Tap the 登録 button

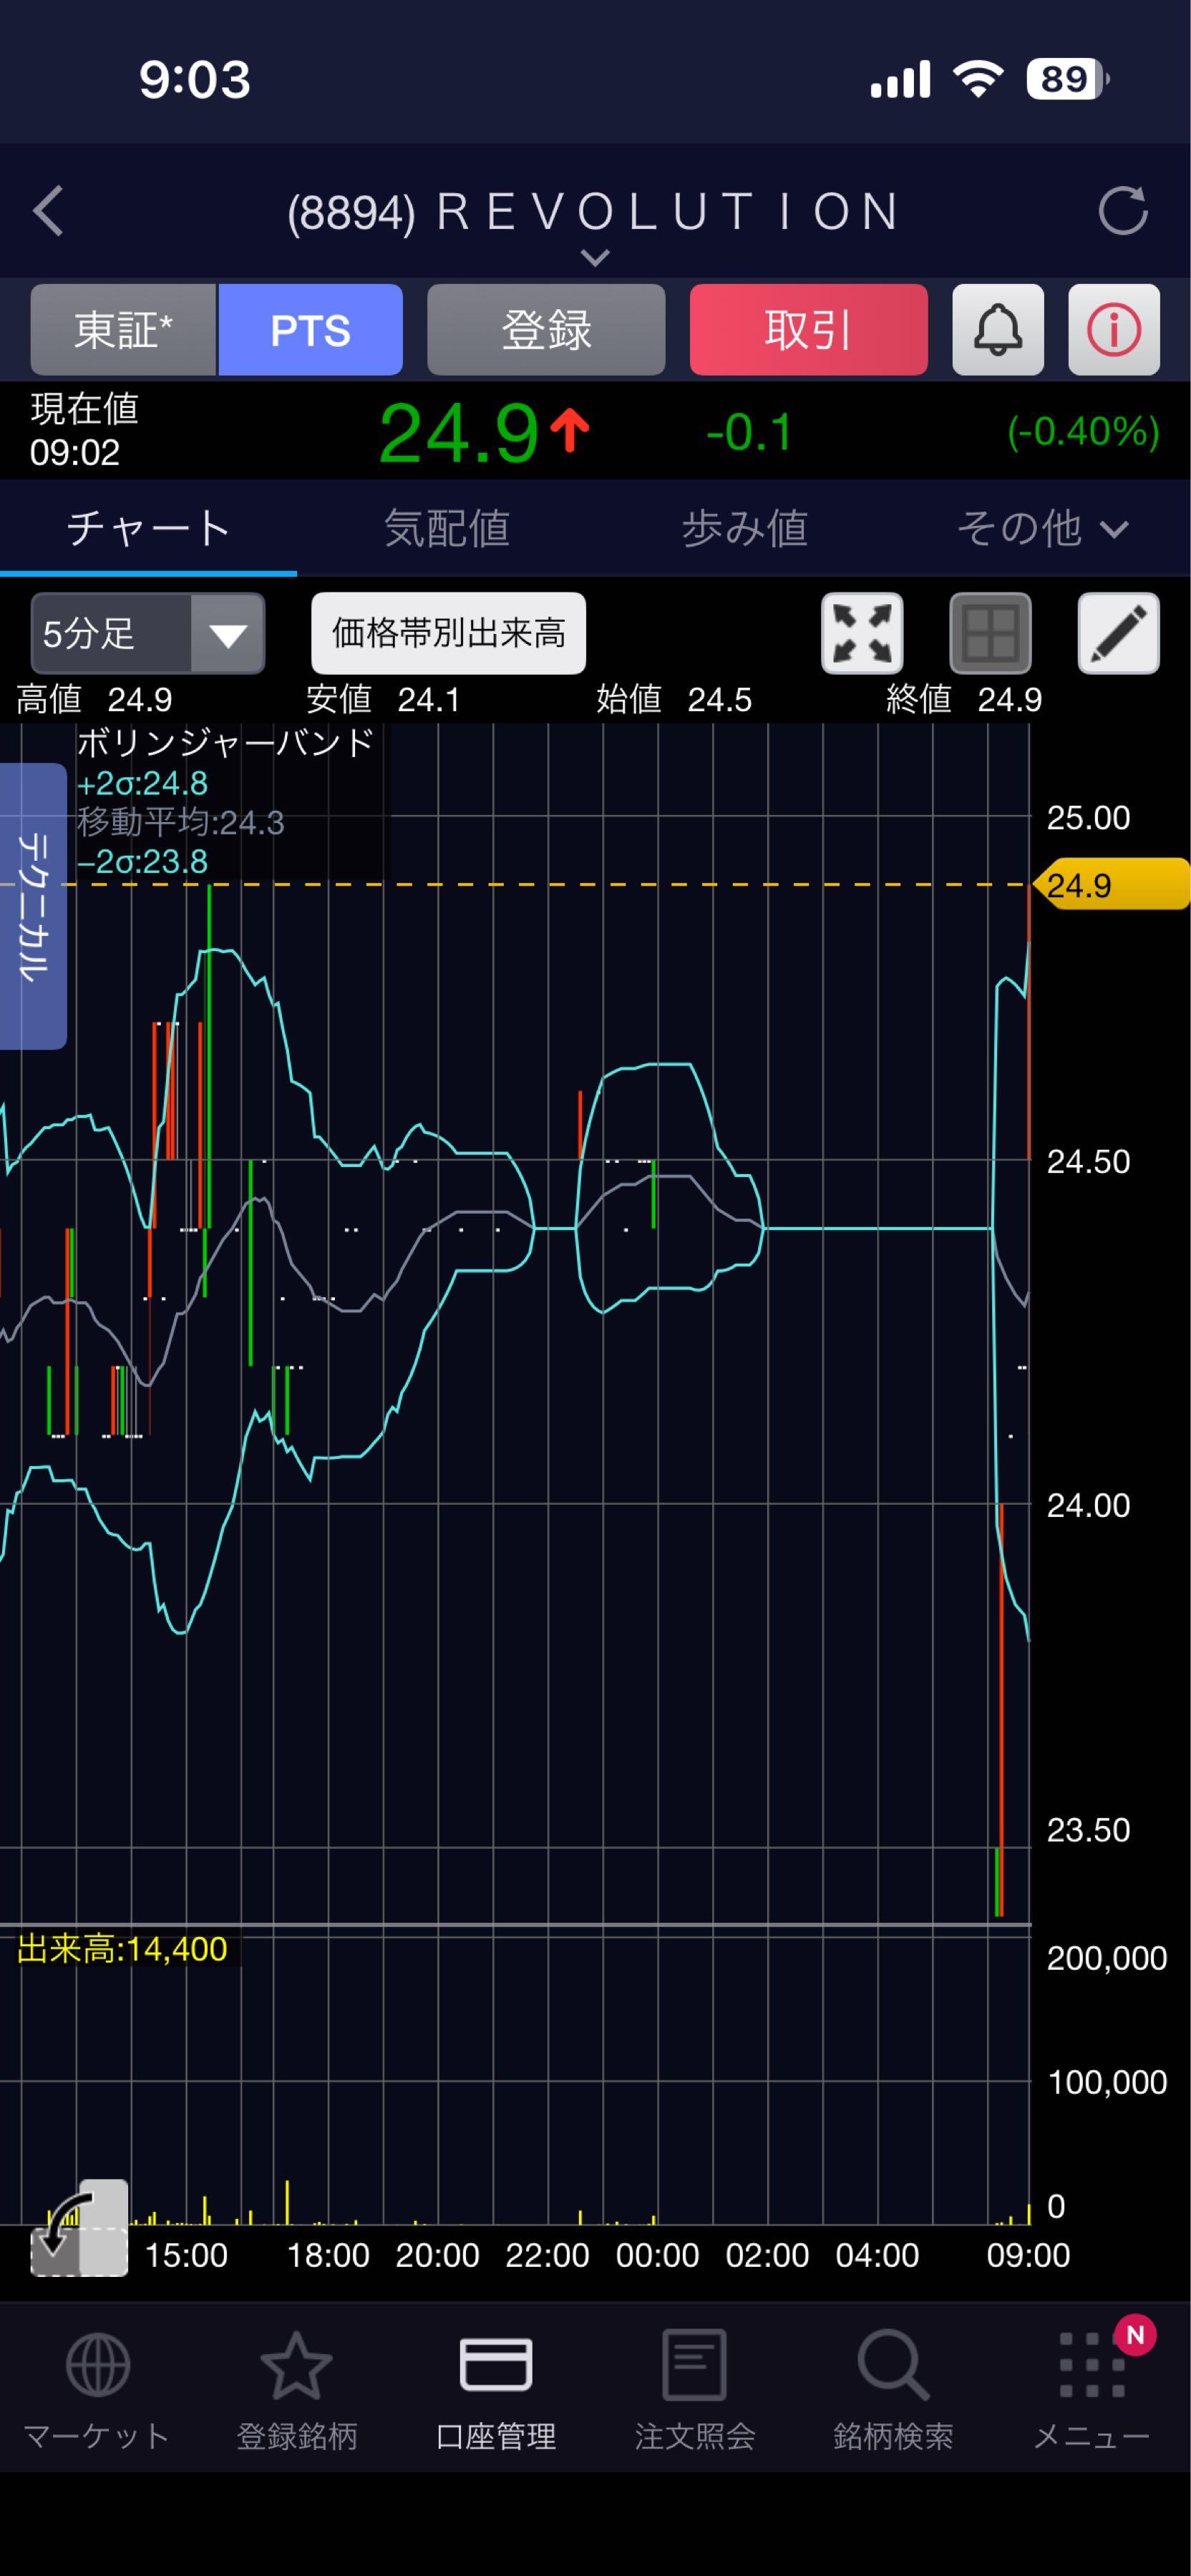(x=546, y=330)
